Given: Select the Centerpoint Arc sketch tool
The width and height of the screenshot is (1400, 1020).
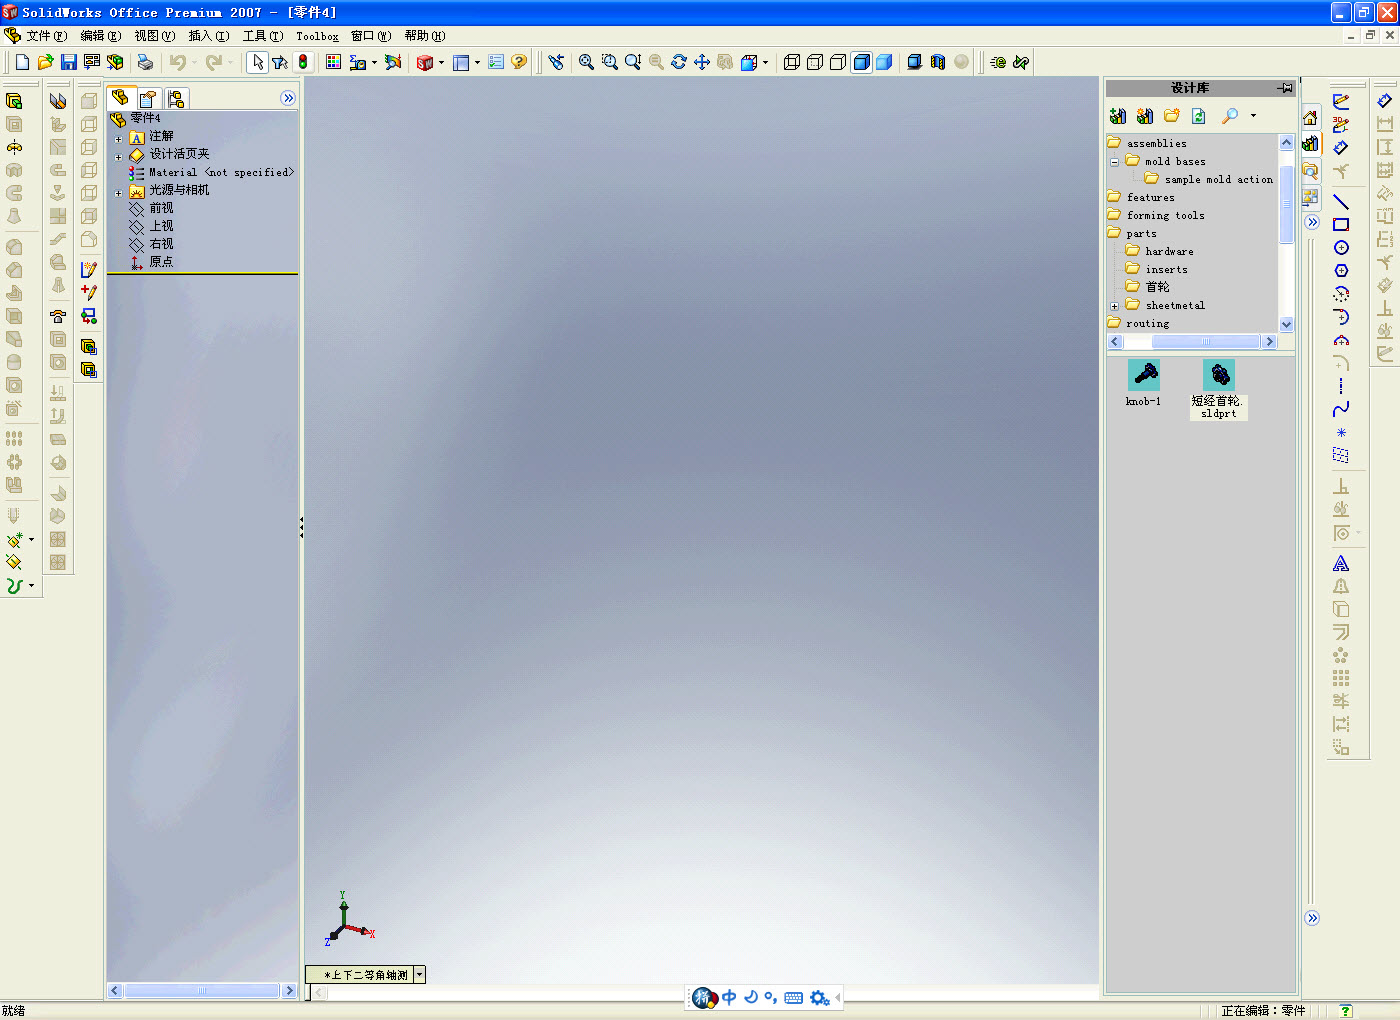Looking at the screenshot, I should 1341,294.
